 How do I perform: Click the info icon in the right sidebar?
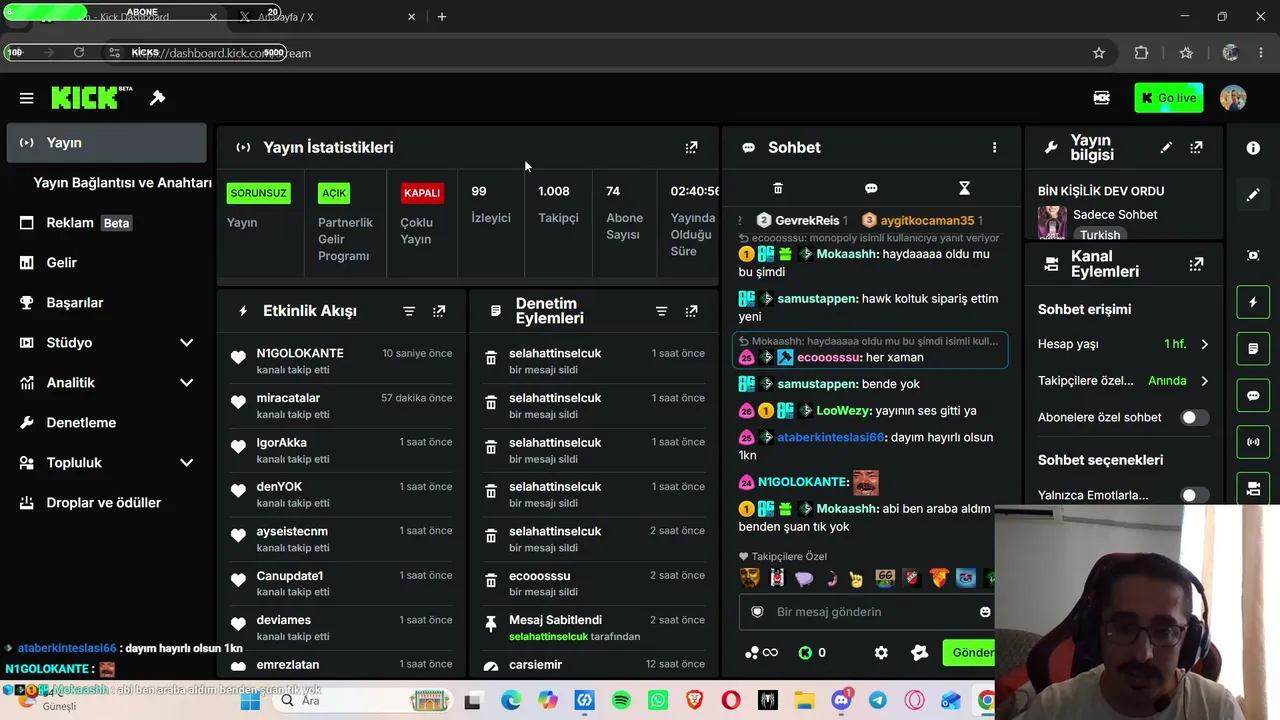pyautogui.click(x=1253, y=148)
